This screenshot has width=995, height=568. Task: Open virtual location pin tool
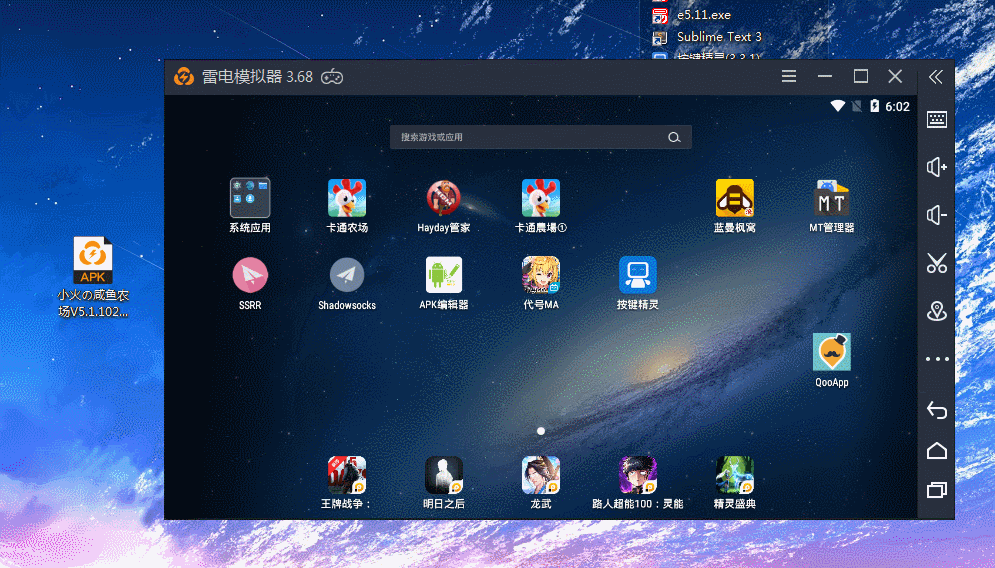937,311
